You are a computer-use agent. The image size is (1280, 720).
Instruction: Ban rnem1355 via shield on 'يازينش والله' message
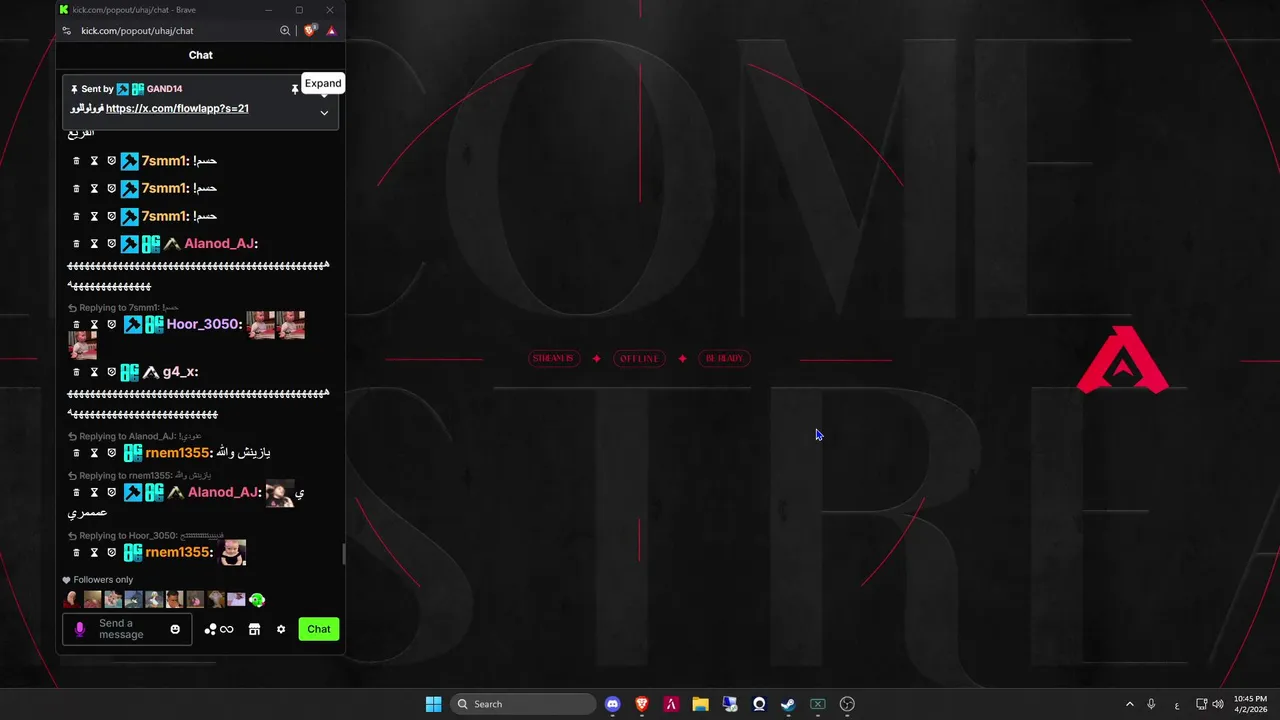112,453
